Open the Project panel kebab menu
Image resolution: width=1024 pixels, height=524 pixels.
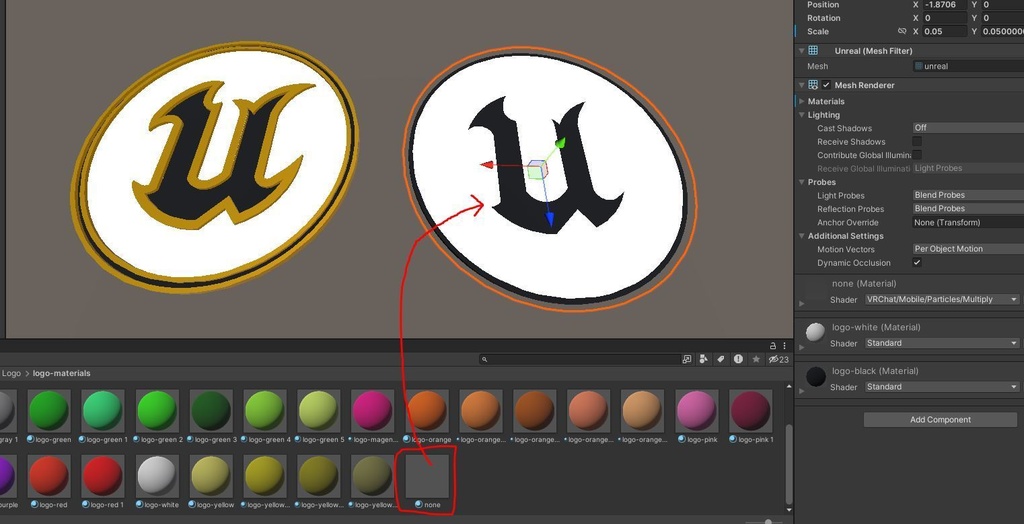[x=784, y=346]
